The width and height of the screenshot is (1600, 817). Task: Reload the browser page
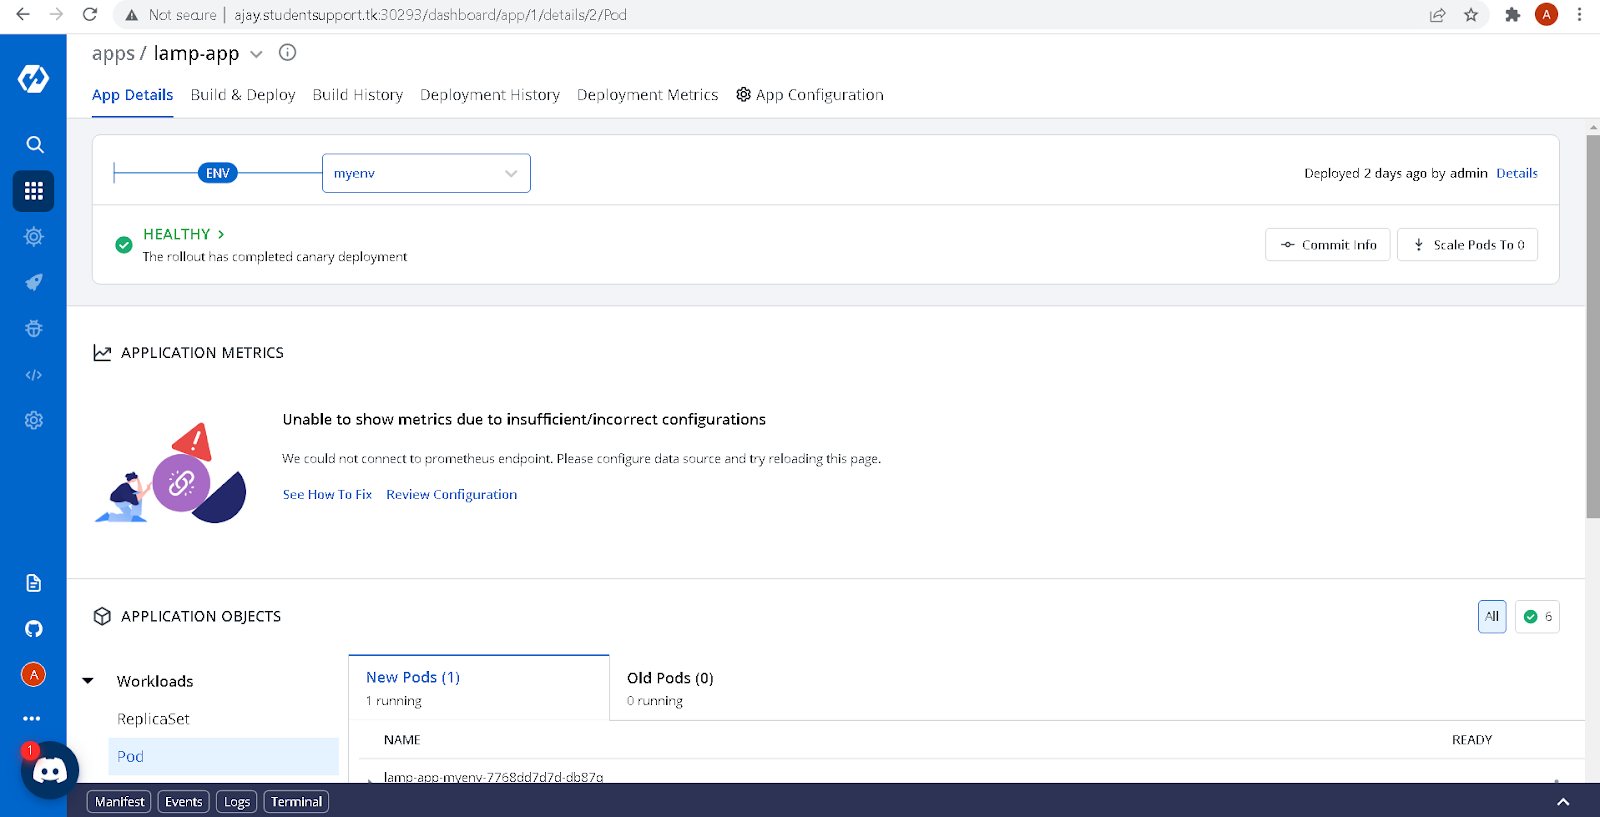pos(90,15)
